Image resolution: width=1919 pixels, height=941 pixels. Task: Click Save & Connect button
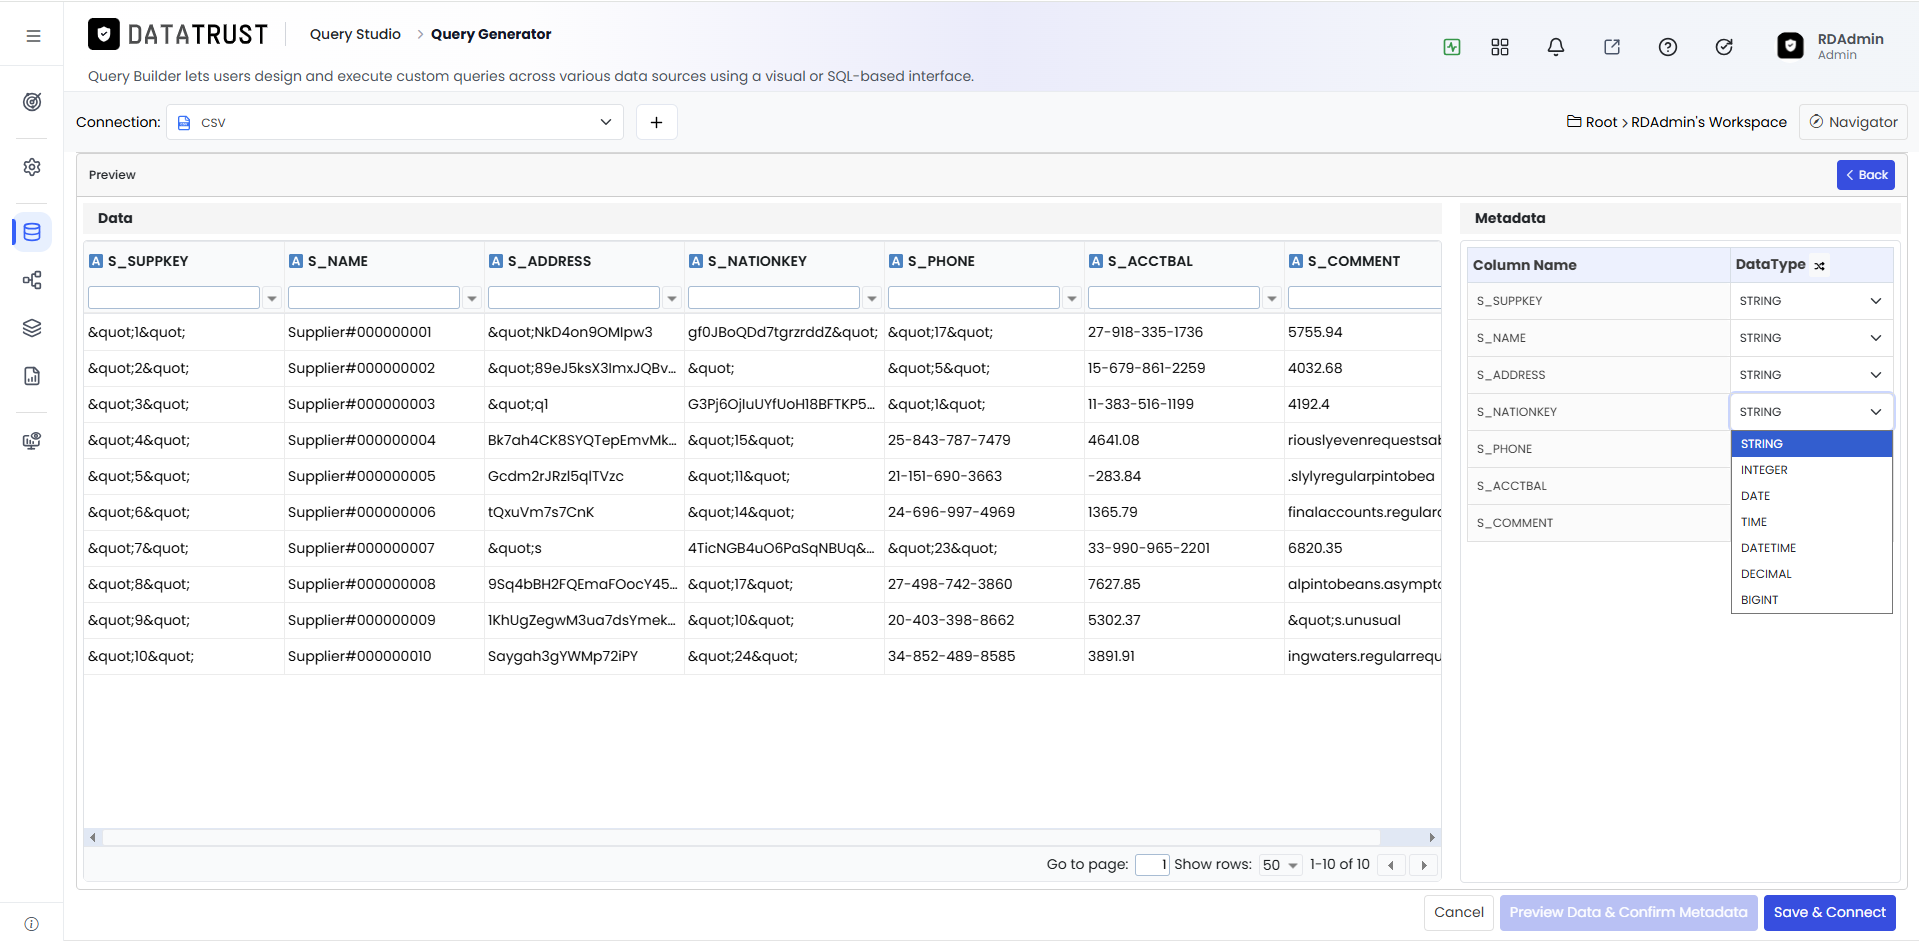click(x=1830, y=913)
